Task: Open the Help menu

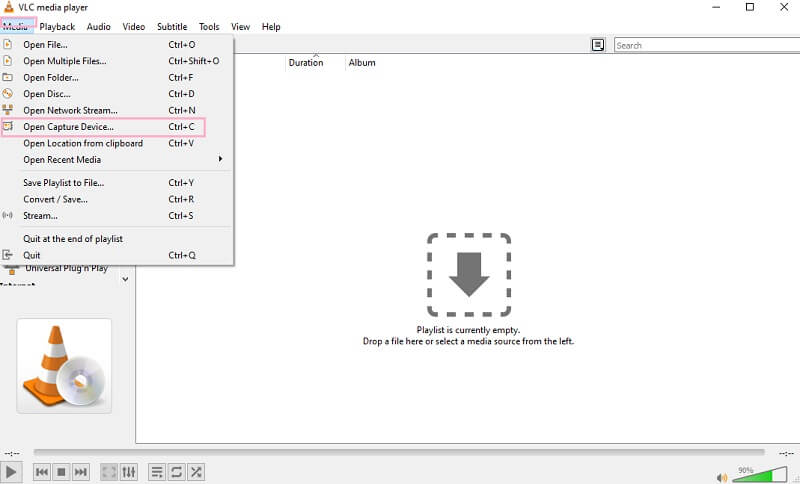Action: click(x=271, y=27)
